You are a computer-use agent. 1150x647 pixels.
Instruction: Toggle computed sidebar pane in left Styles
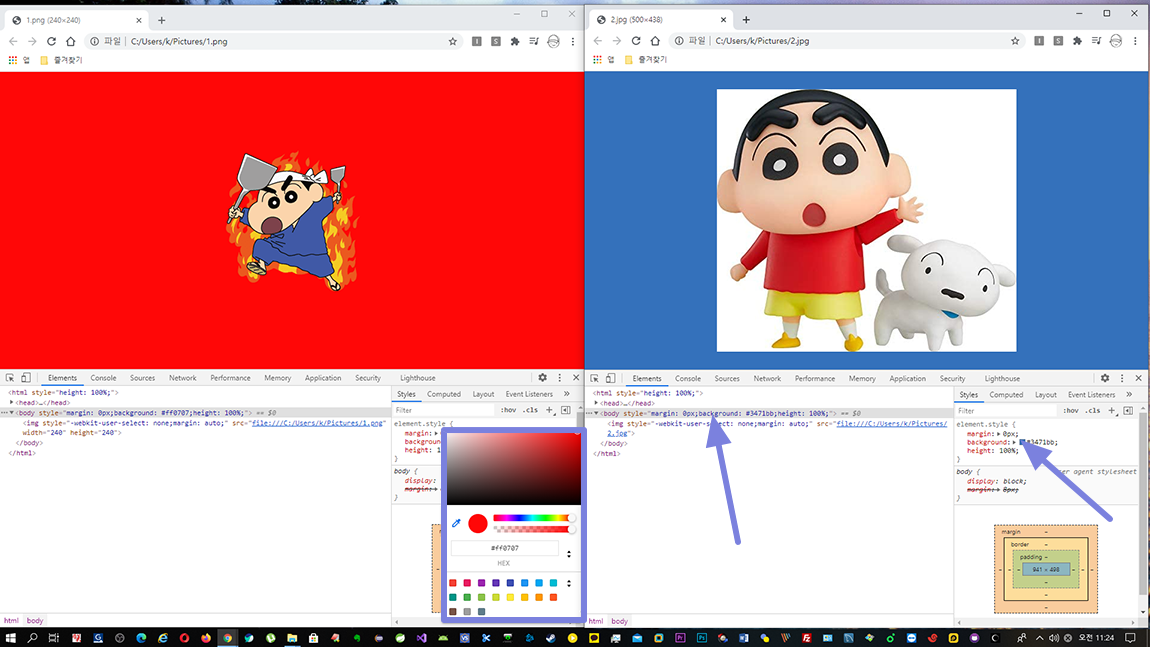coord(565,410)
